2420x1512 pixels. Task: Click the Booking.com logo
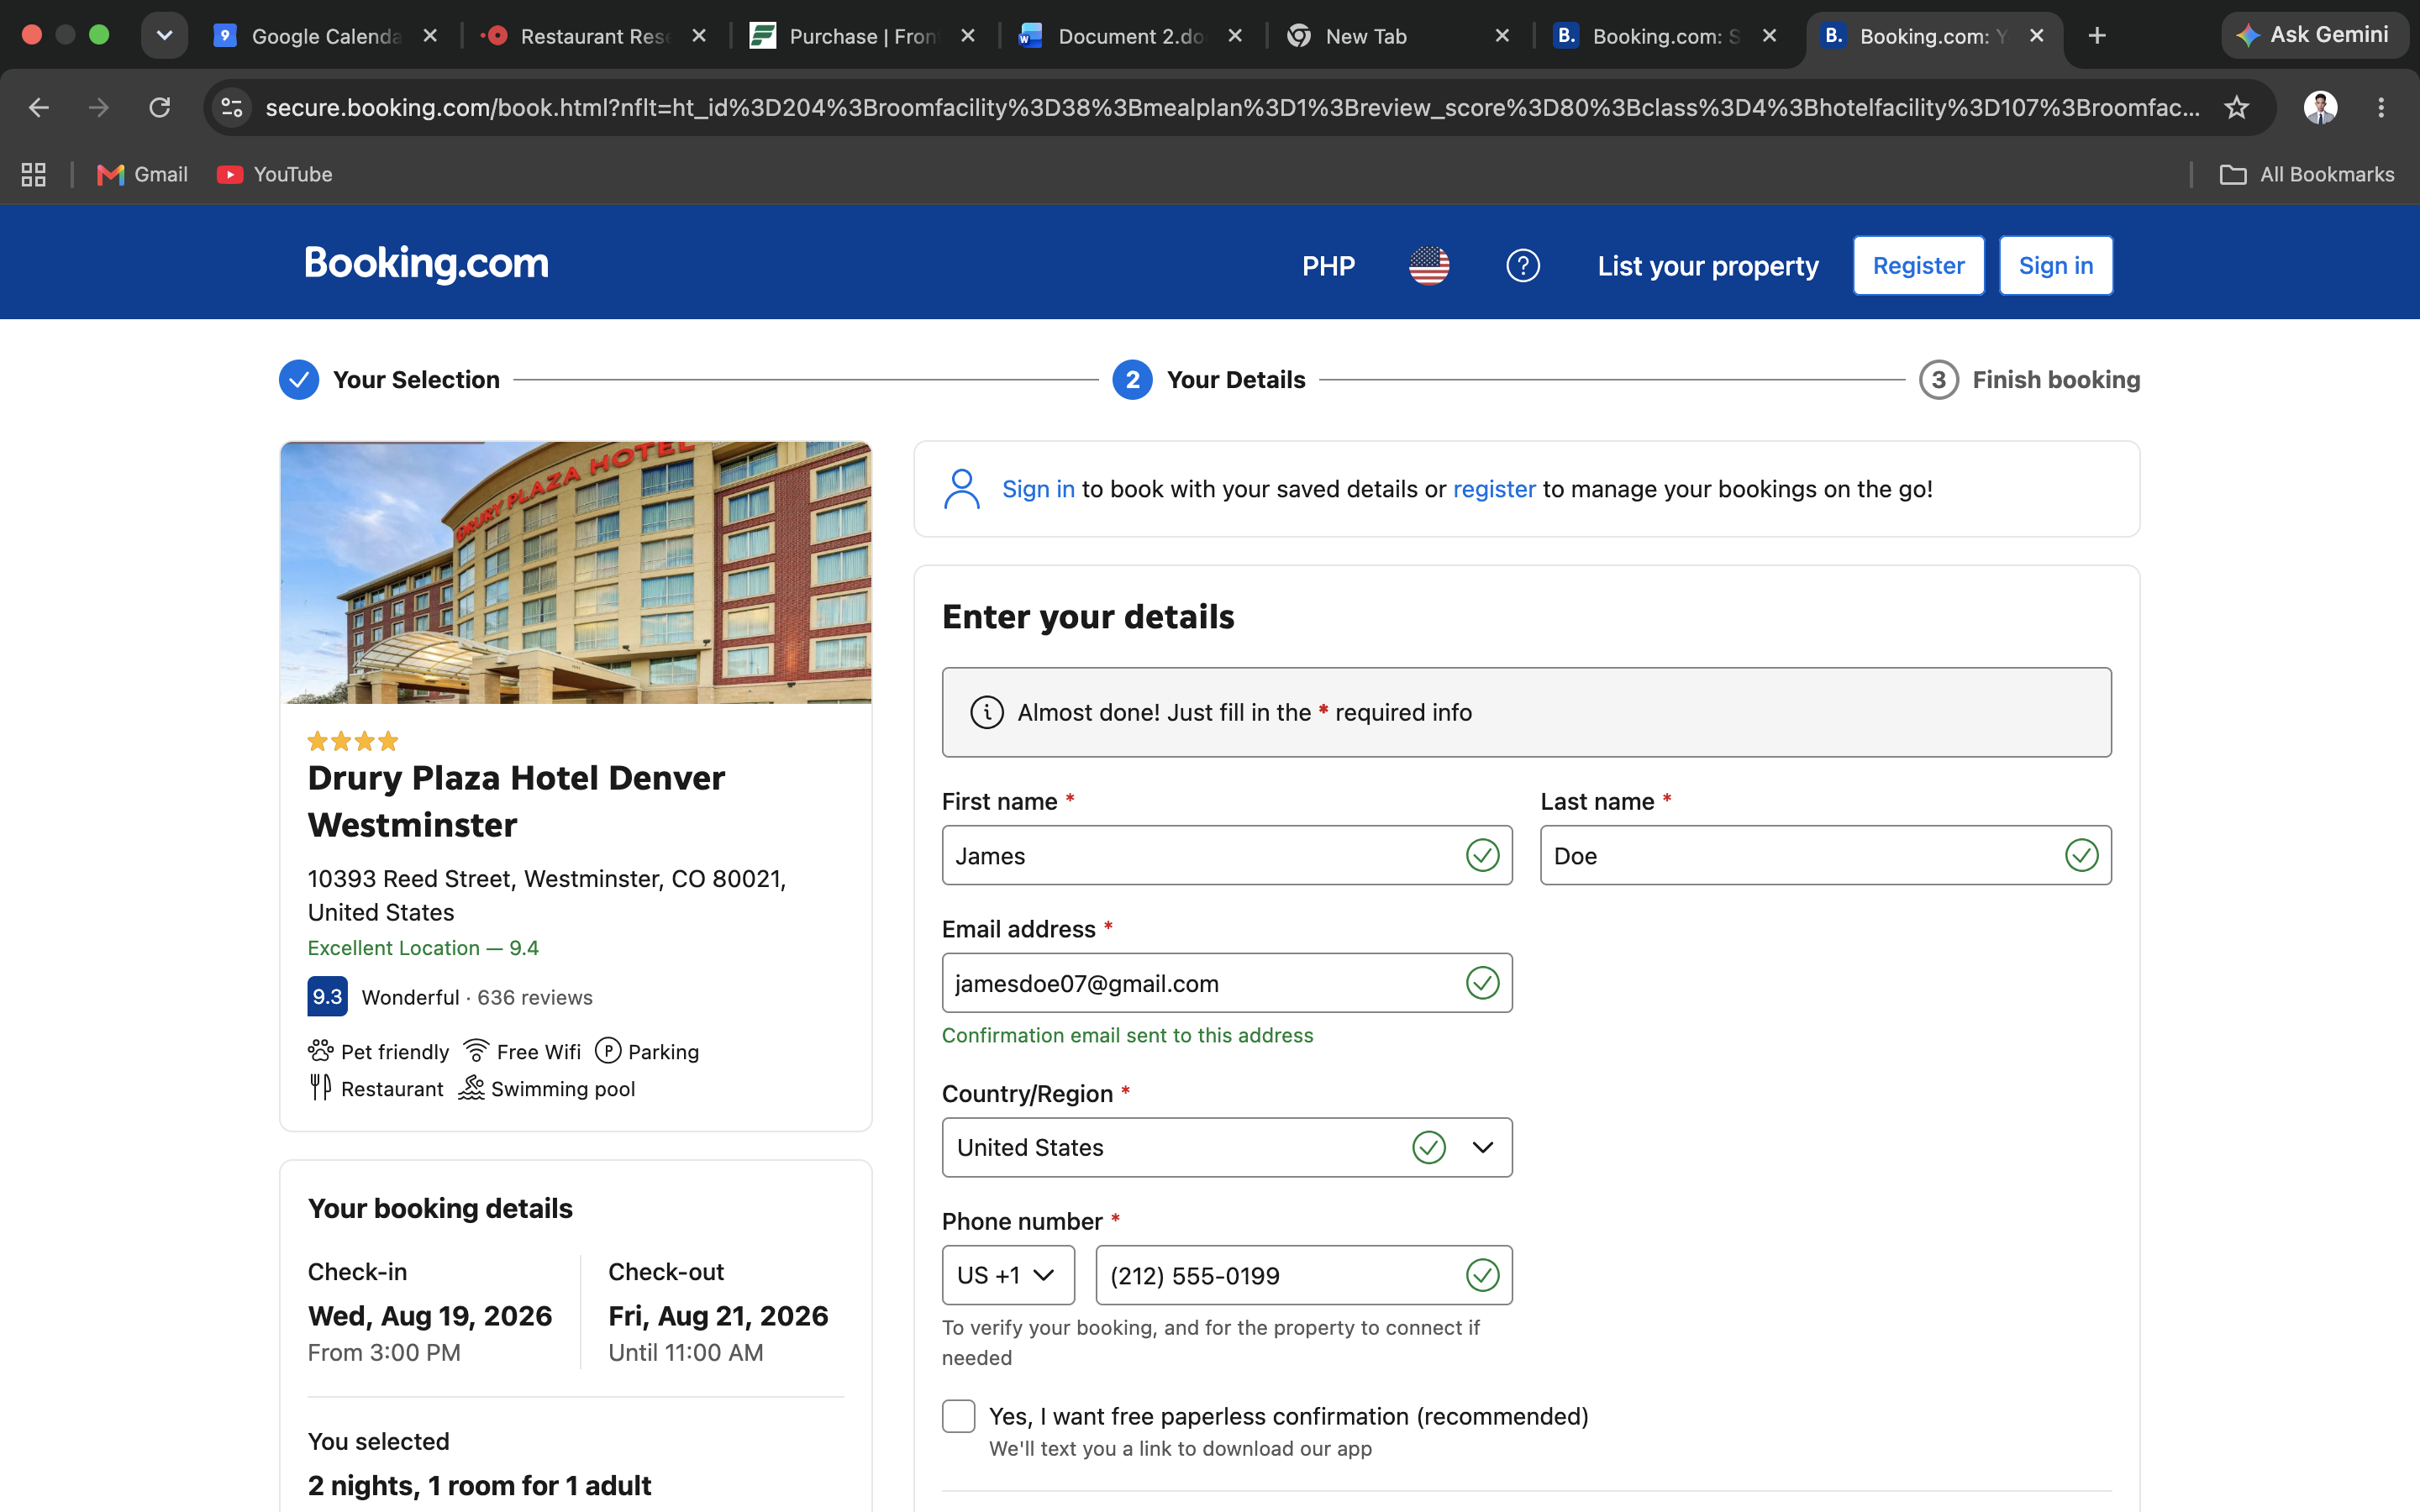(426, 264)
